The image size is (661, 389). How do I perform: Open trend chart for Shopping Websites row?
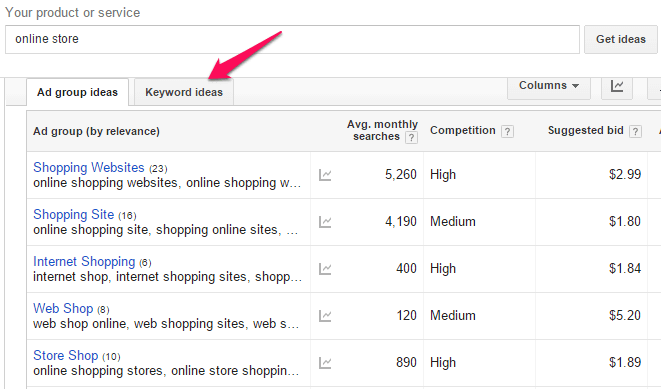tap(325, 175)
